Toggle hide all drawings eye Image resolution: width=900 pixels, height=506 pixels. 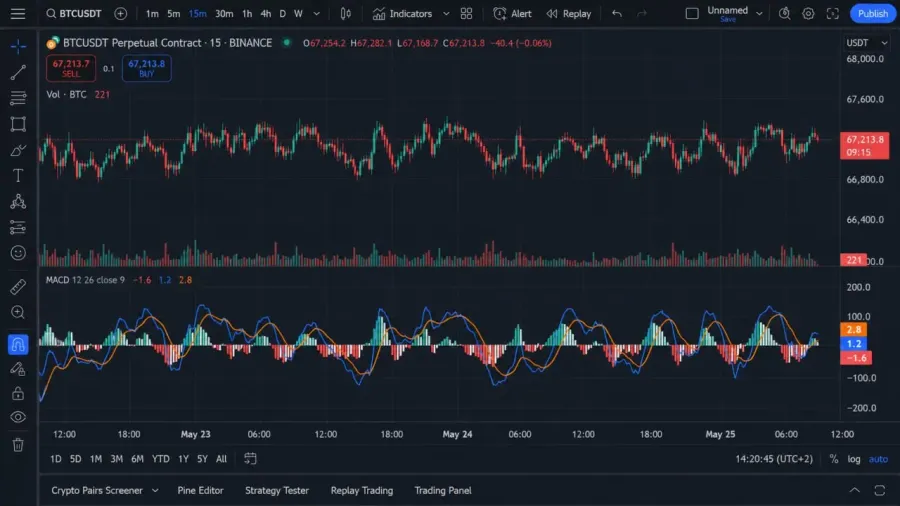18,417
